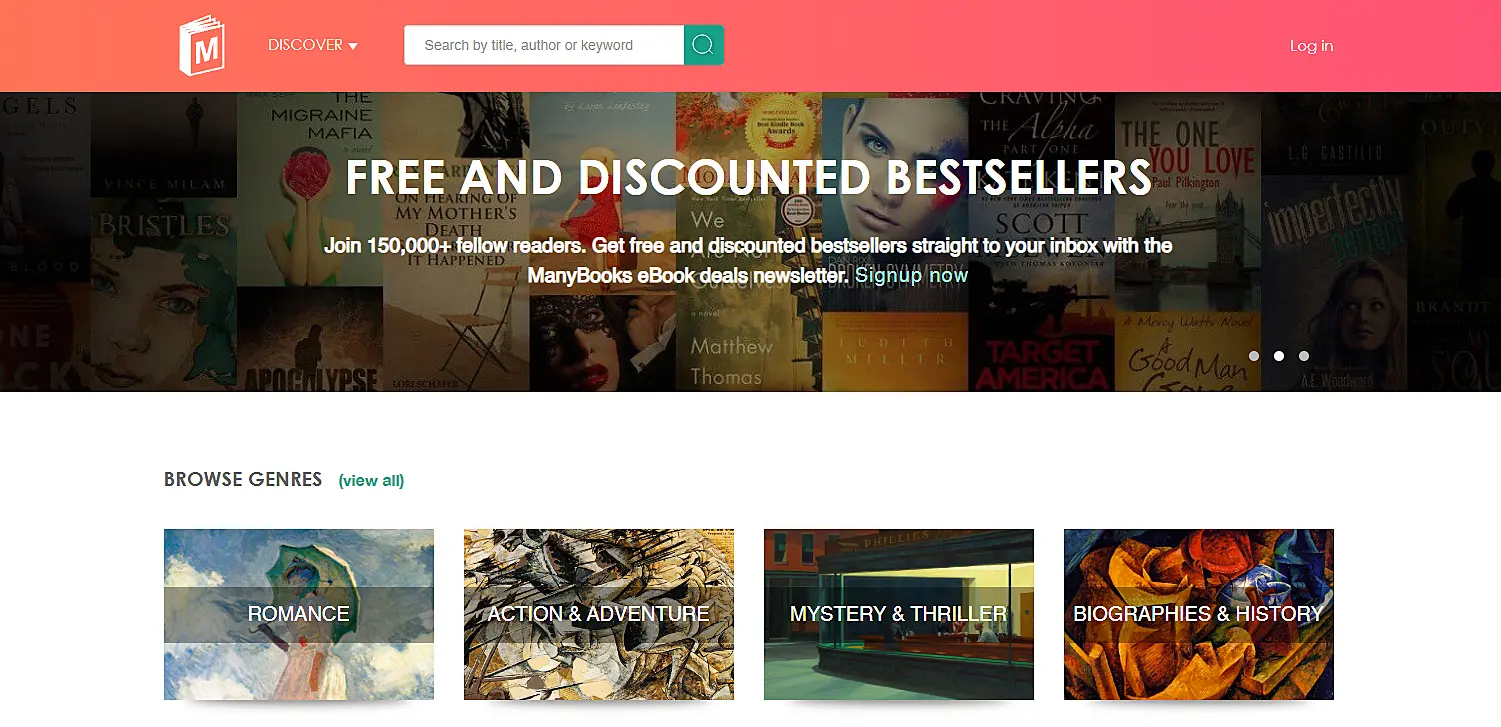The image size is (1501, 727).
Task: Focus the title, author or keyword search field
Action: tap(544, 45)
